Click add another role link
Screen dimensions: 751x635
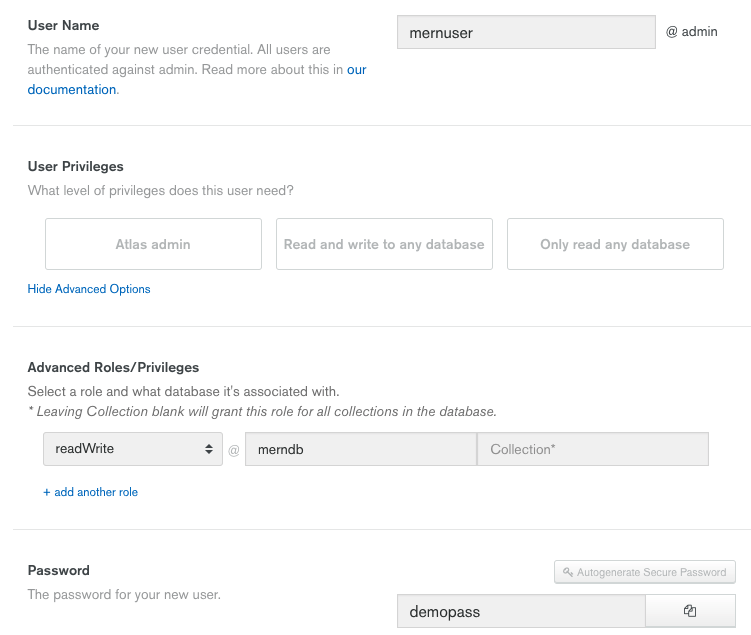(x=96, y=492)
